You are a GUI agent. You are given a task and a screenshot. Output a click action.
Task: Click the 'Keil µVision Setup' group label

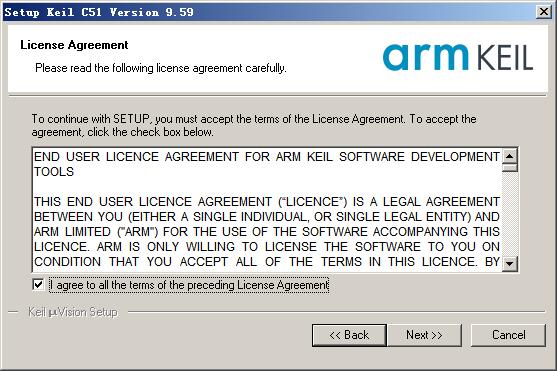coord(73,312)
